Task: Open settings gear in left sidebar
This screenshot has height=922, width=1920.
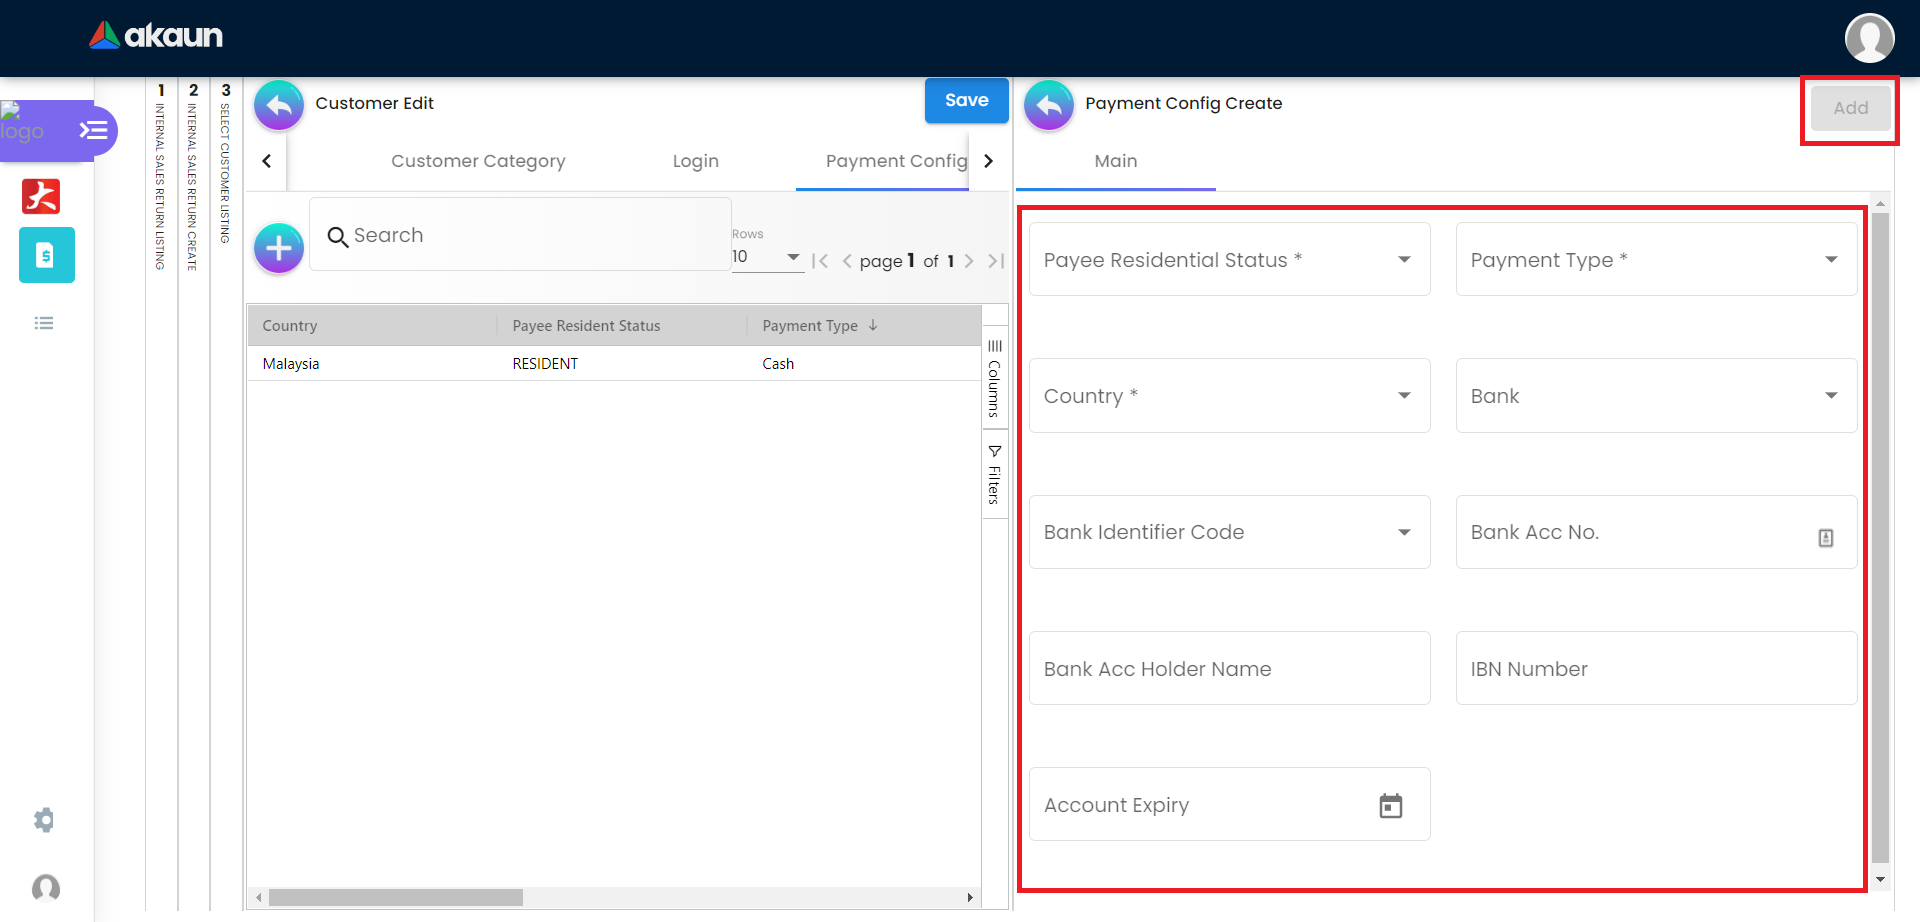Action: pos(44,820)
